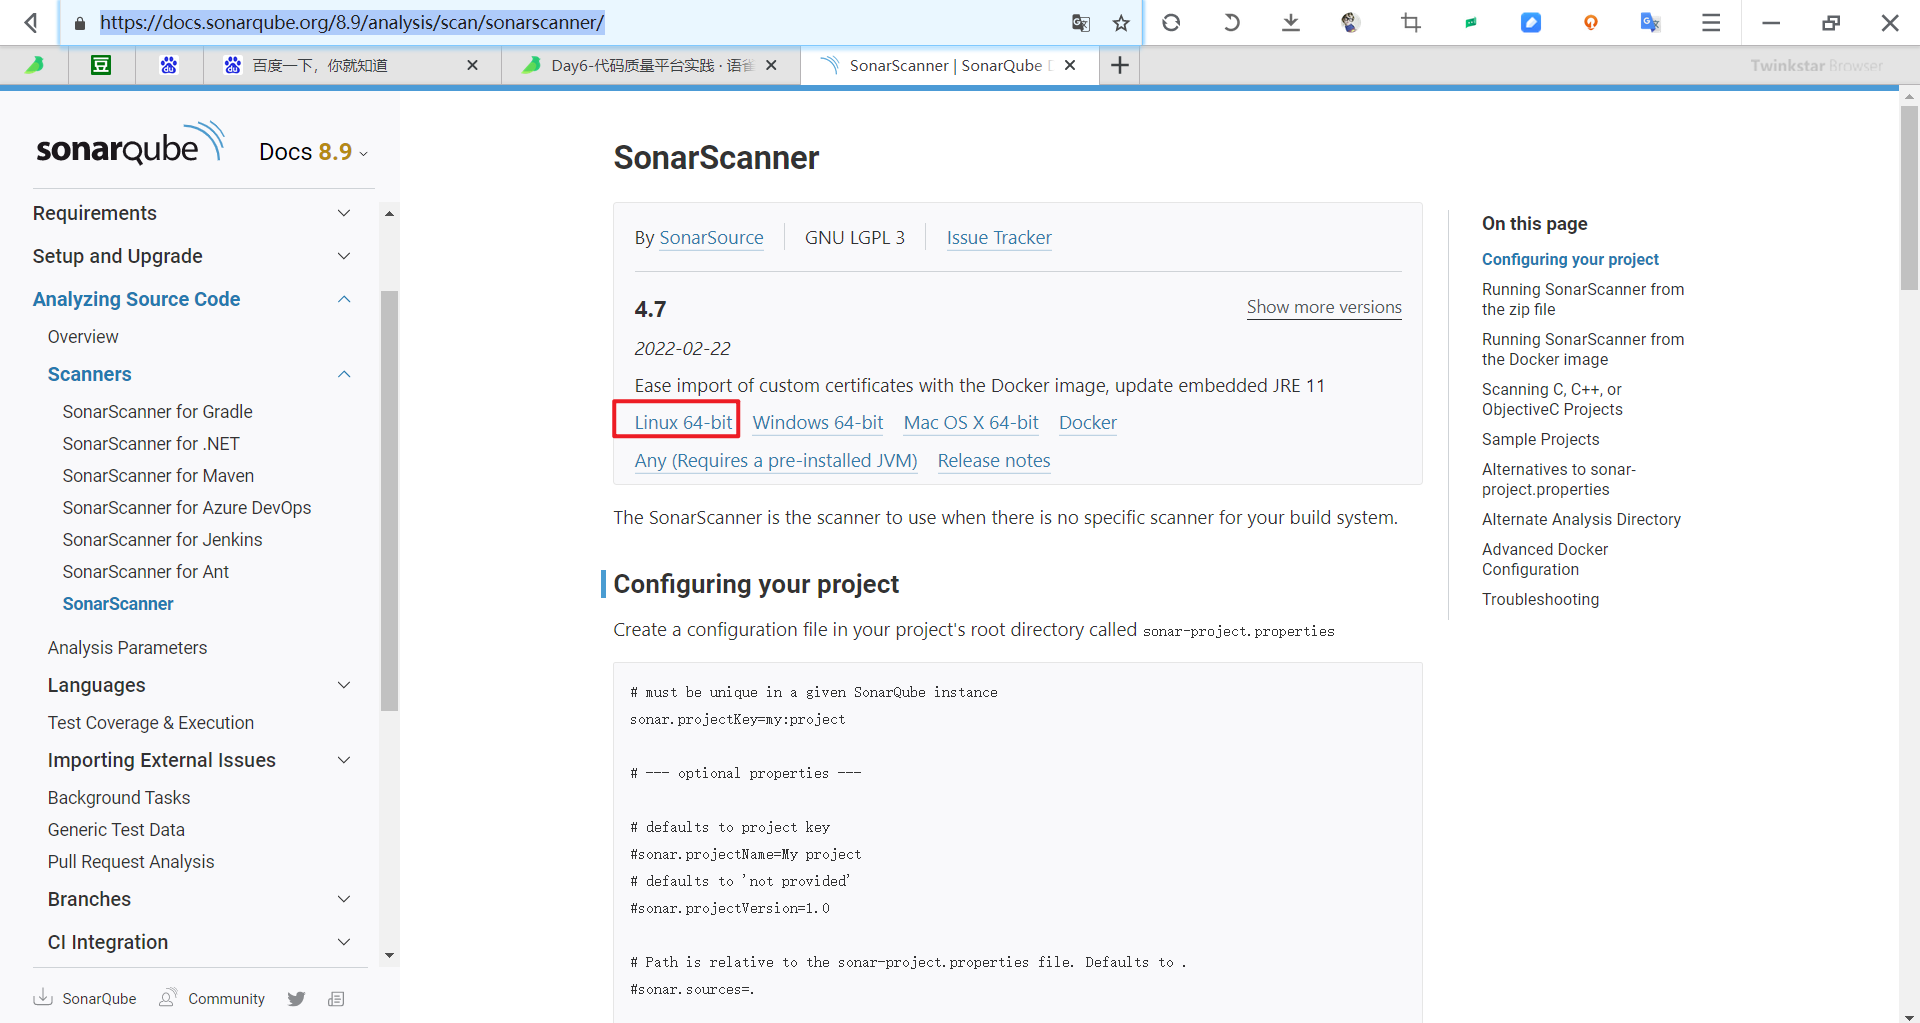Switch to the blue paw pinned tab
1920x1023 pixels.
click(169, 65)
